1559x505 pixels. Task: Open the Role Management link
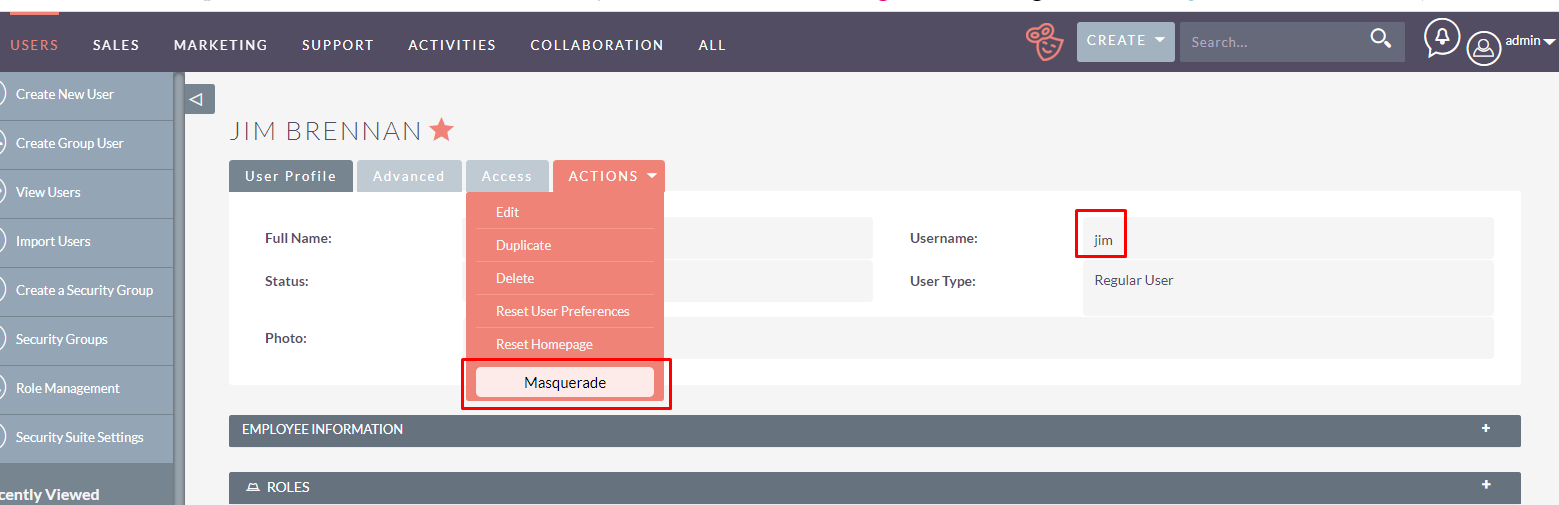68,388
